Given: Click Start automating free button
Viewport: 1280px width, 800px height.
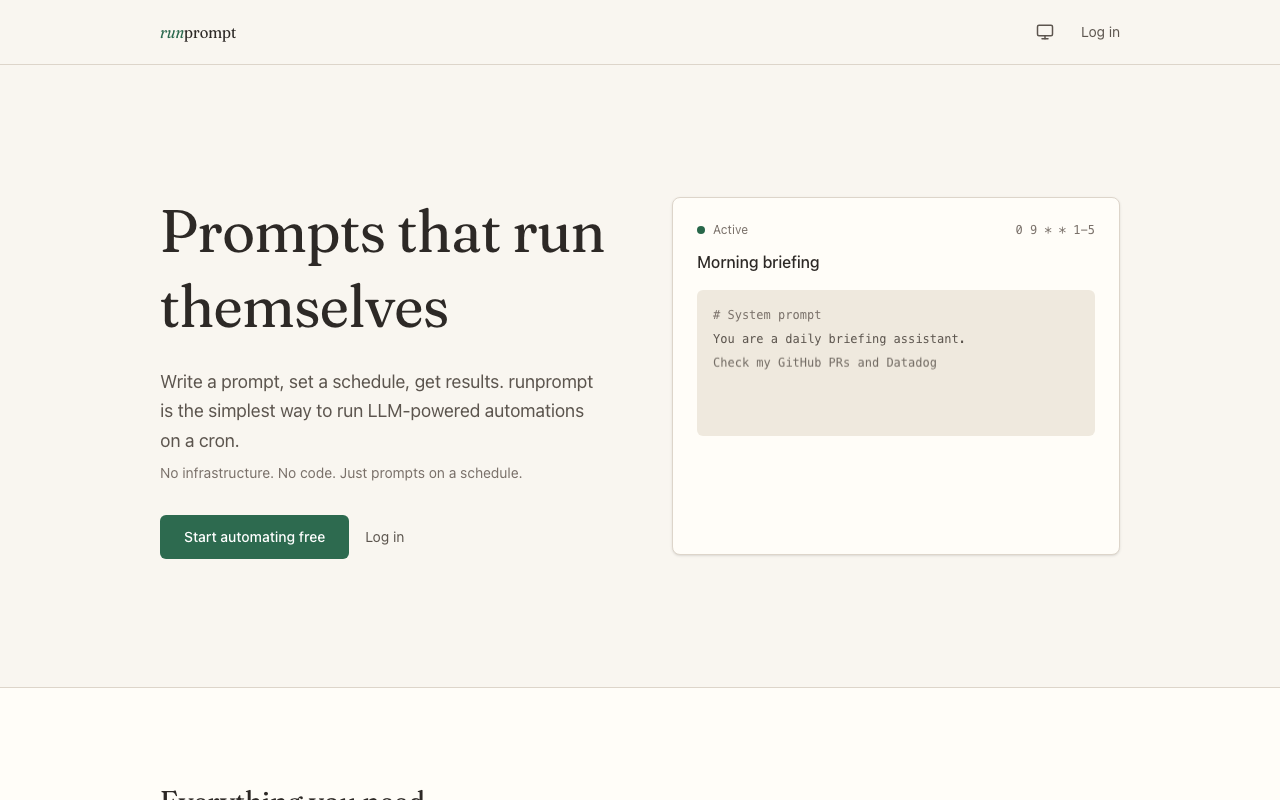Looking at the screenshot, I should point(254,537).
